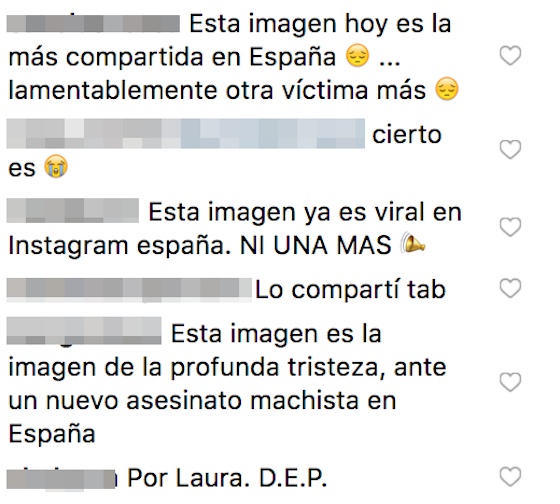
Task: Open blurred mention before 'cierto'
Action: pyautogui.click(x=186, y=134)
